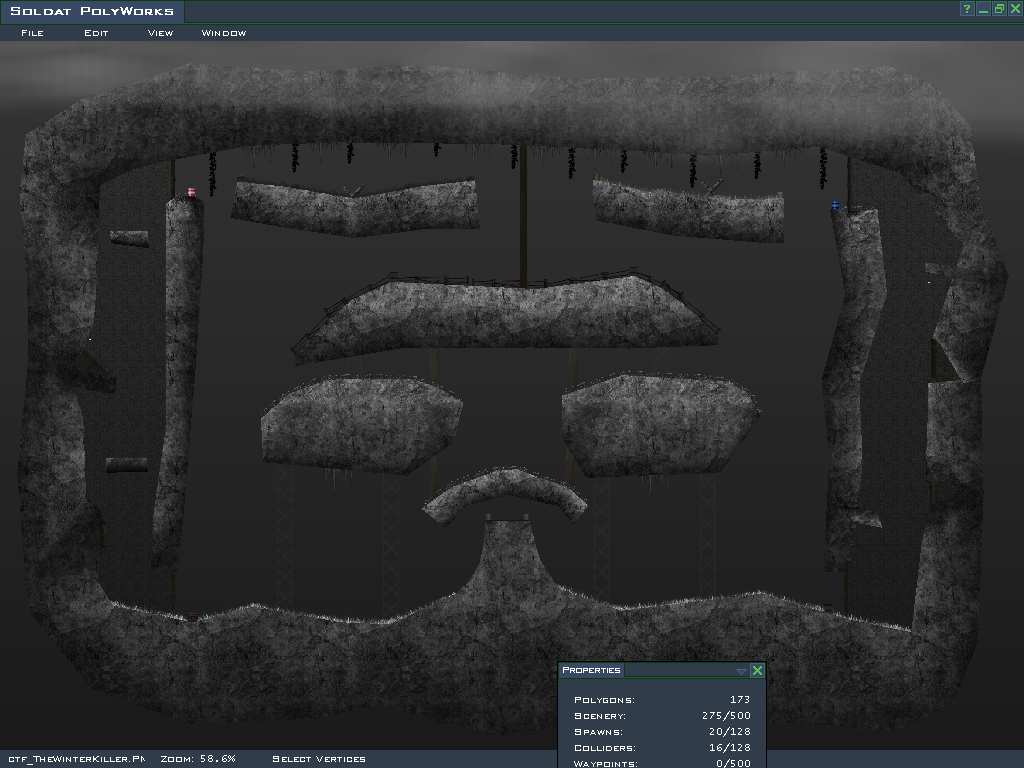The image size is (1024, 768).
Task: Click the Scenery 275/500 row in Properties
Action: 661,716
